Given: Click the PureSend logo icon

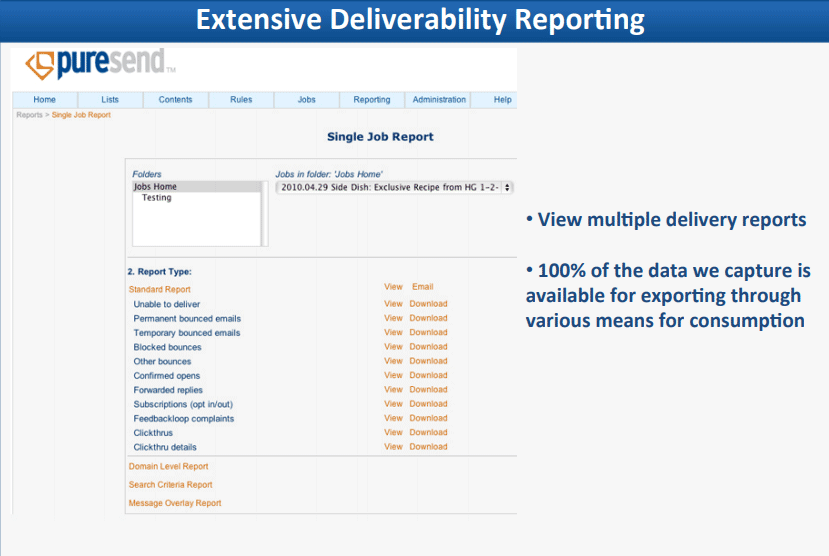Looking at the screenshot, I should pos(40,65).
